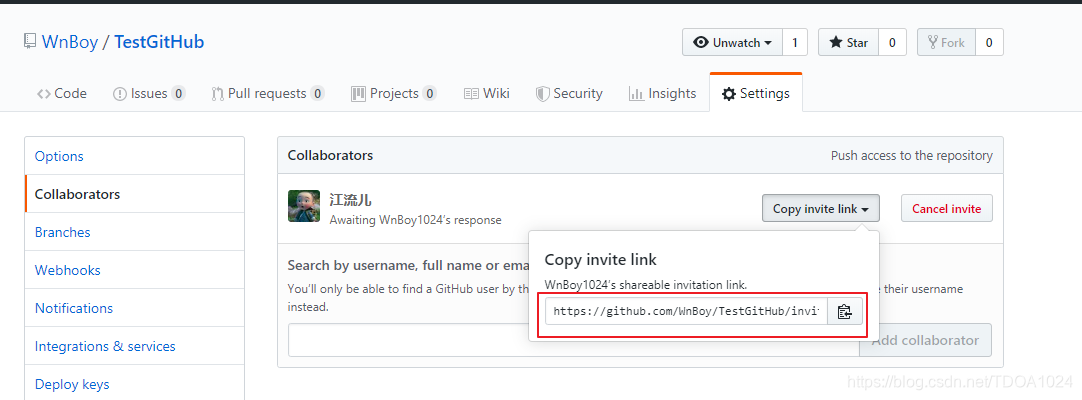Click the 'Awaiting WnBoy1024's response' text
Image resolution: width=1082 pixels, height=400 pixels.
[415, 220]
